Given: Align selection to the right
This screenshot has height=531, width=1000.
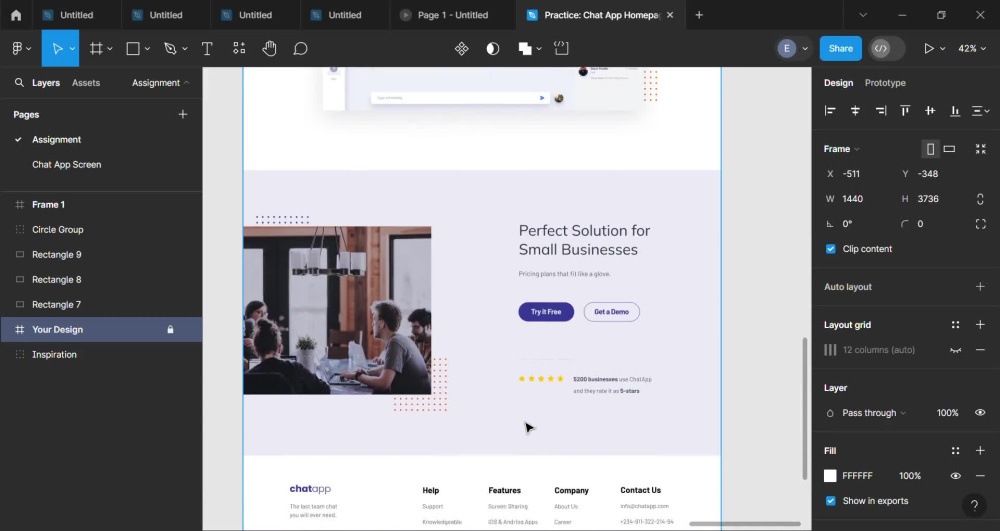Looking at the screenshot, I should [880, 111].
